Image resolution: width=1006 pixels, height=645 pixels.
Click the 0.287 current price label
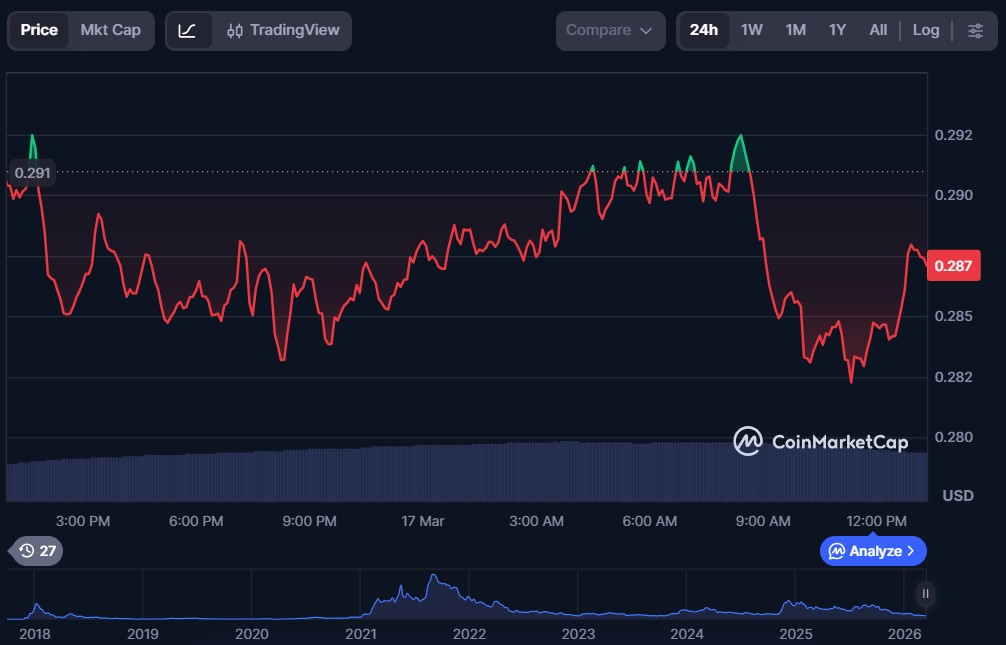coord(951,266)
